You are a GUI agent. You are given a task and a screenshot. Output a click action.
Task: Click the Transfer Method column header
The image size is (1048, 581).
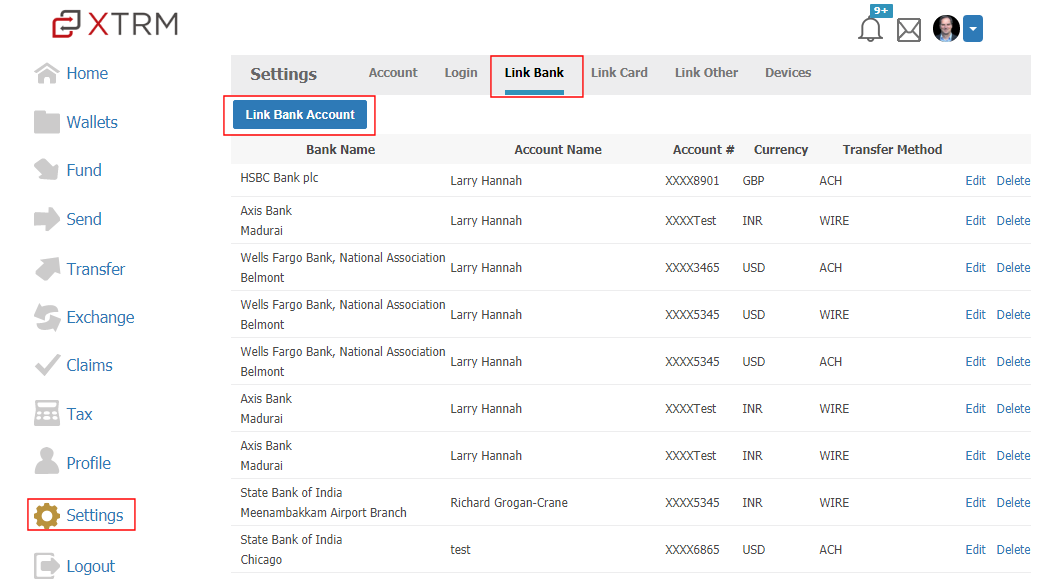892,150
